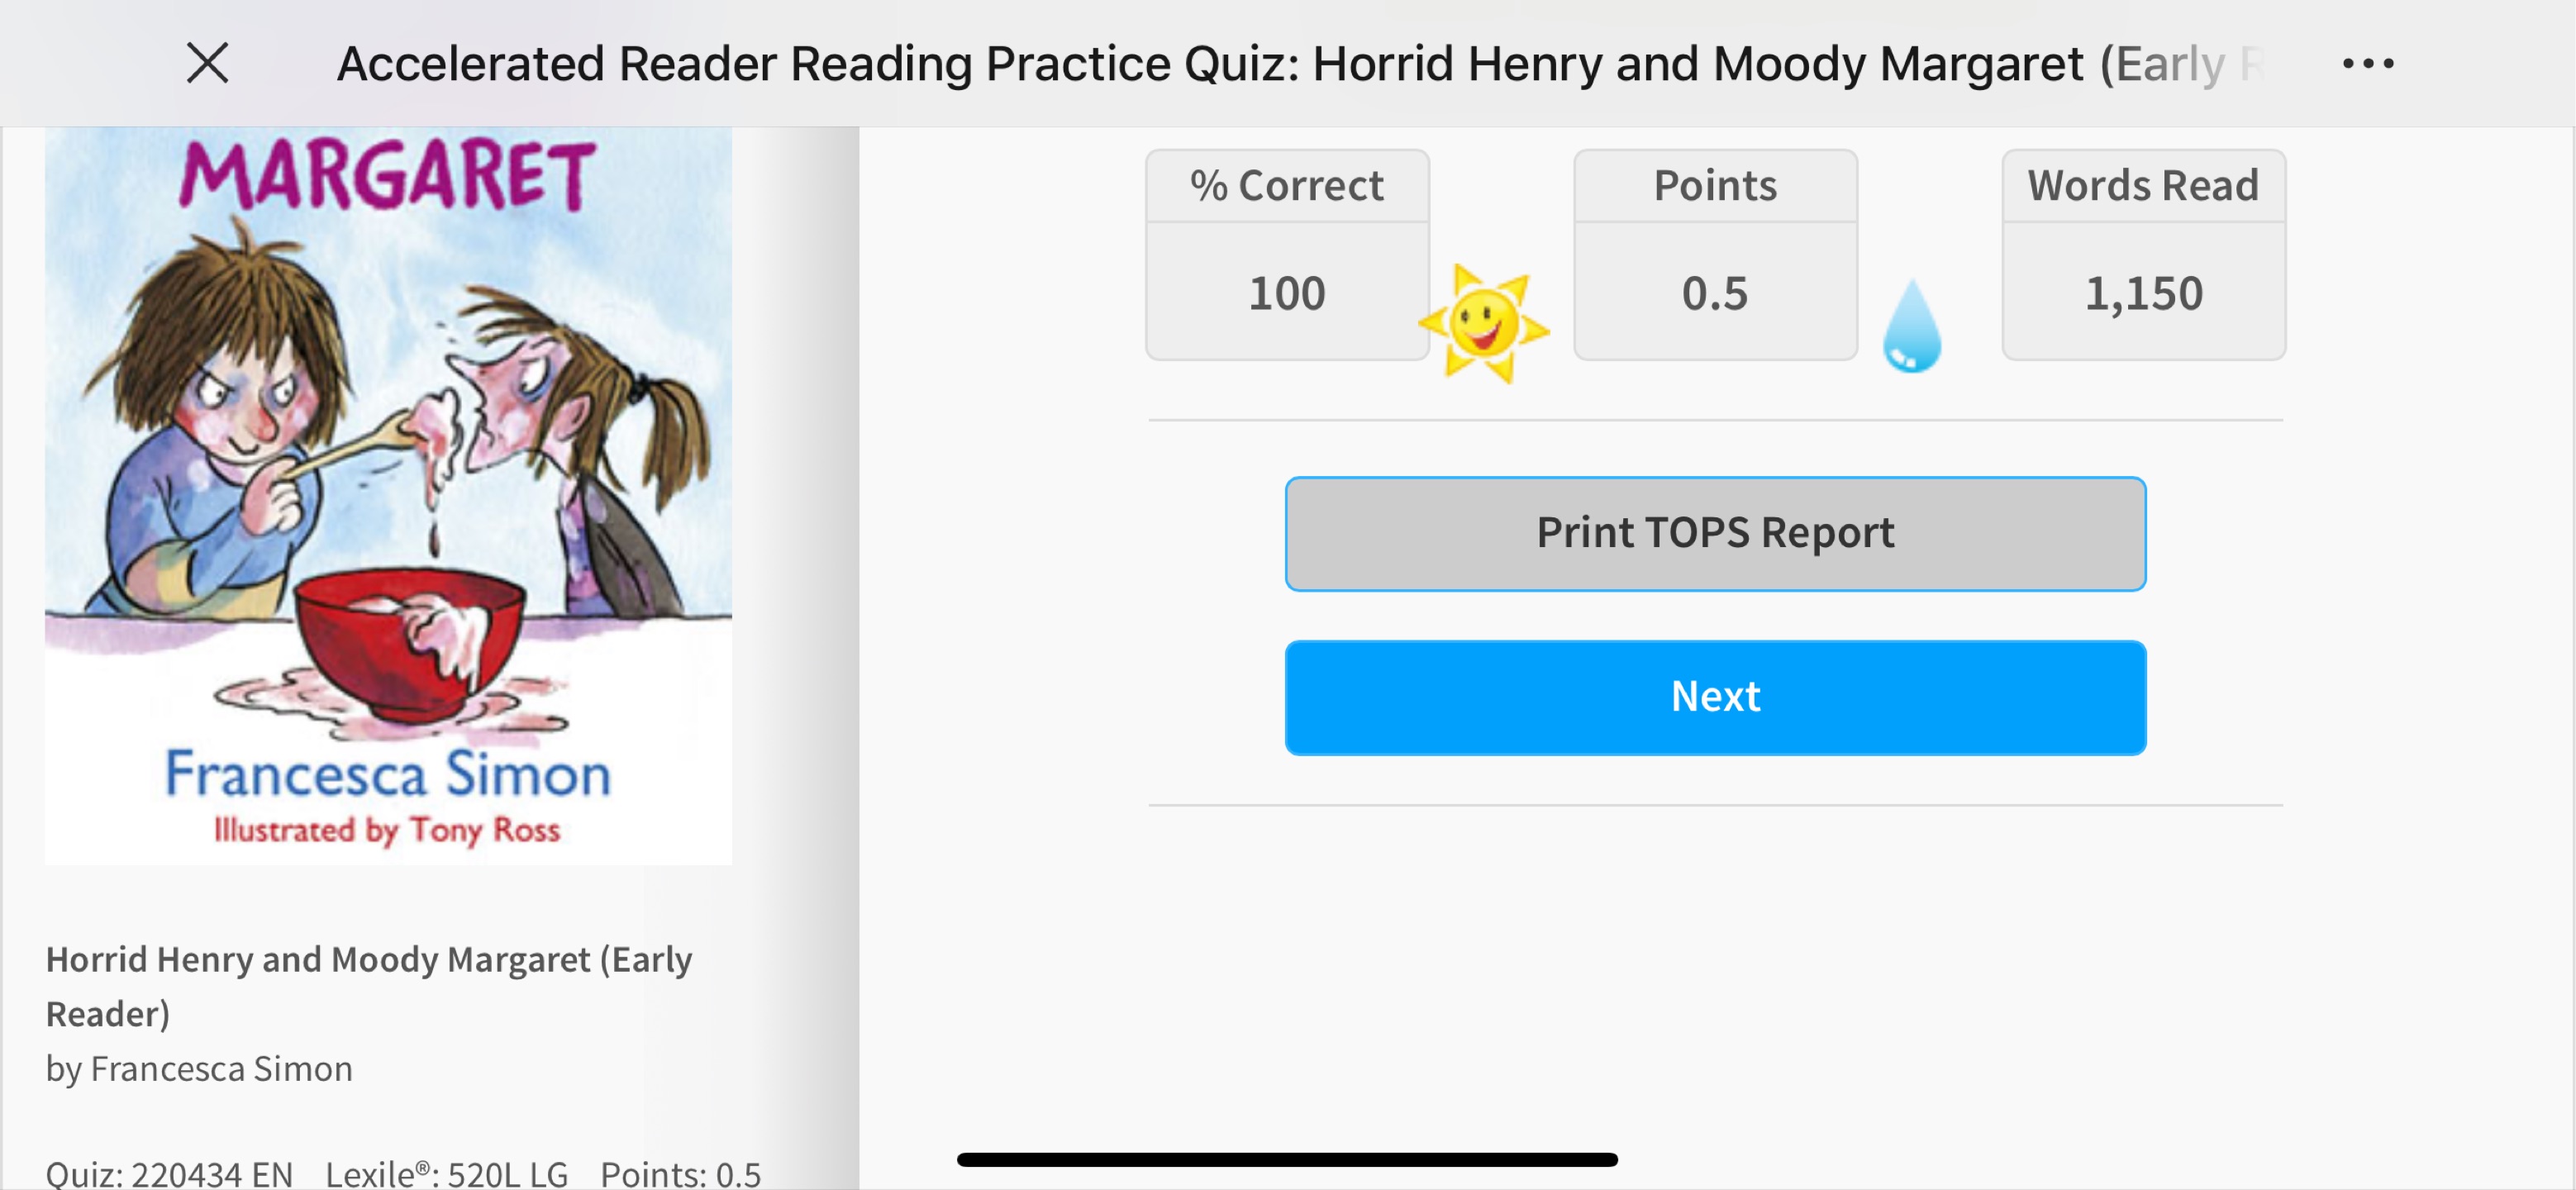The width and height of the screenshot is (2576, 1190).
Task: Tap the author line by Francesca Simon
Action: [199, 1069]
